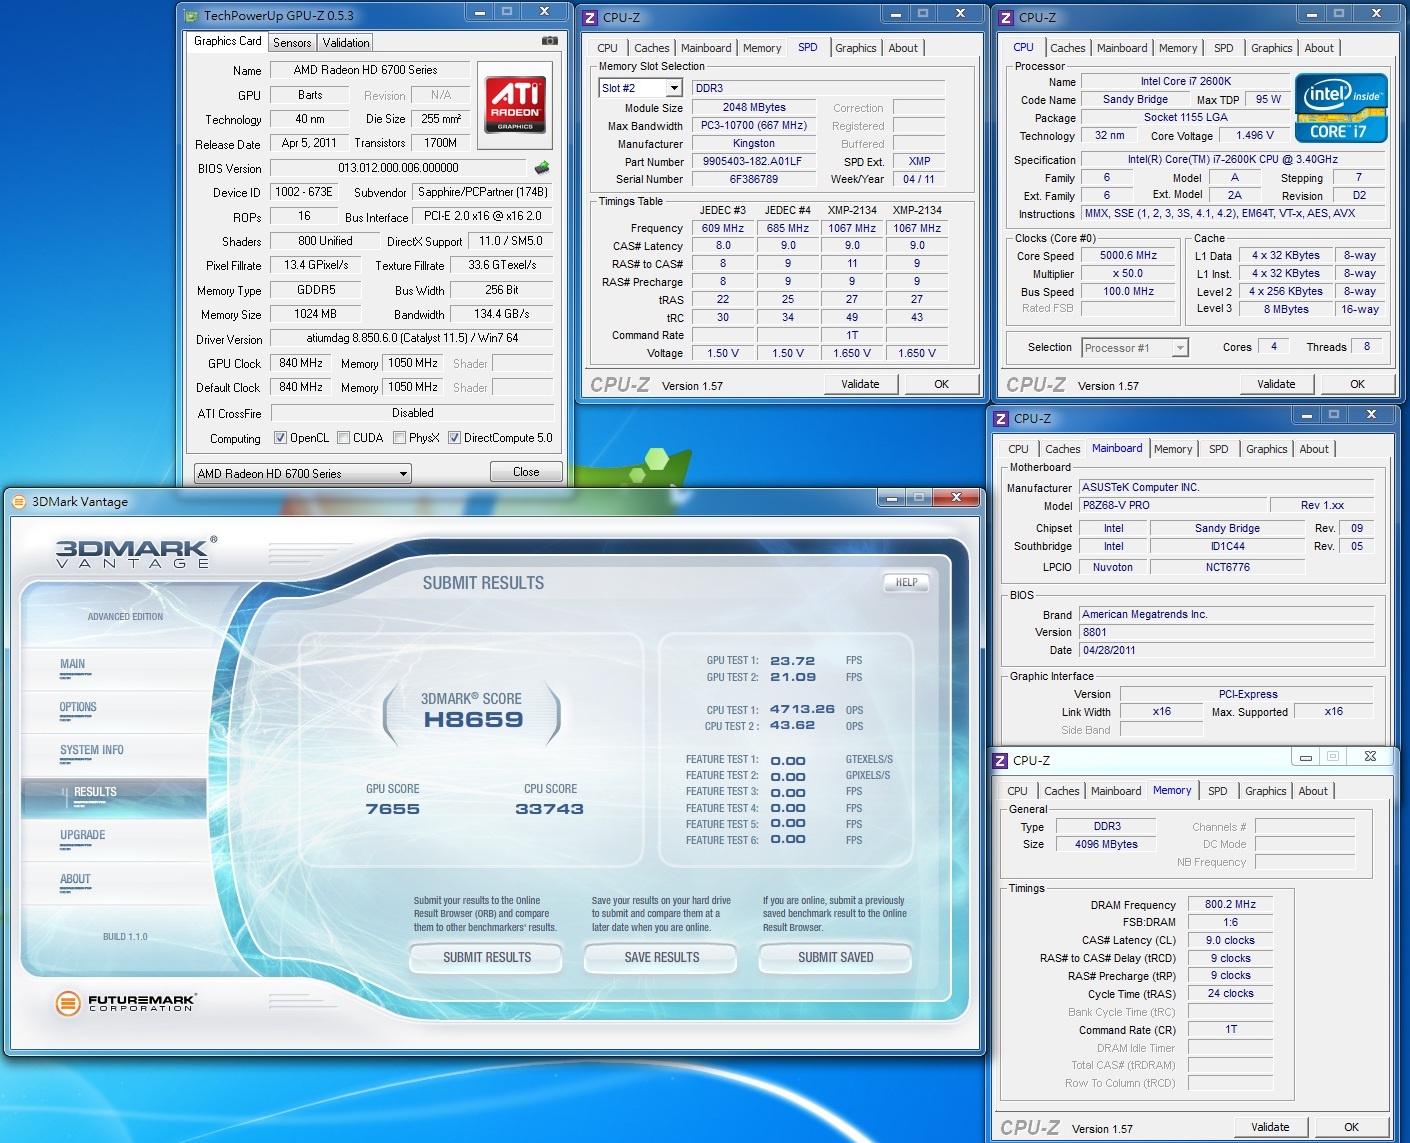Click the GPU-Z camera screenshot icon

549,41
